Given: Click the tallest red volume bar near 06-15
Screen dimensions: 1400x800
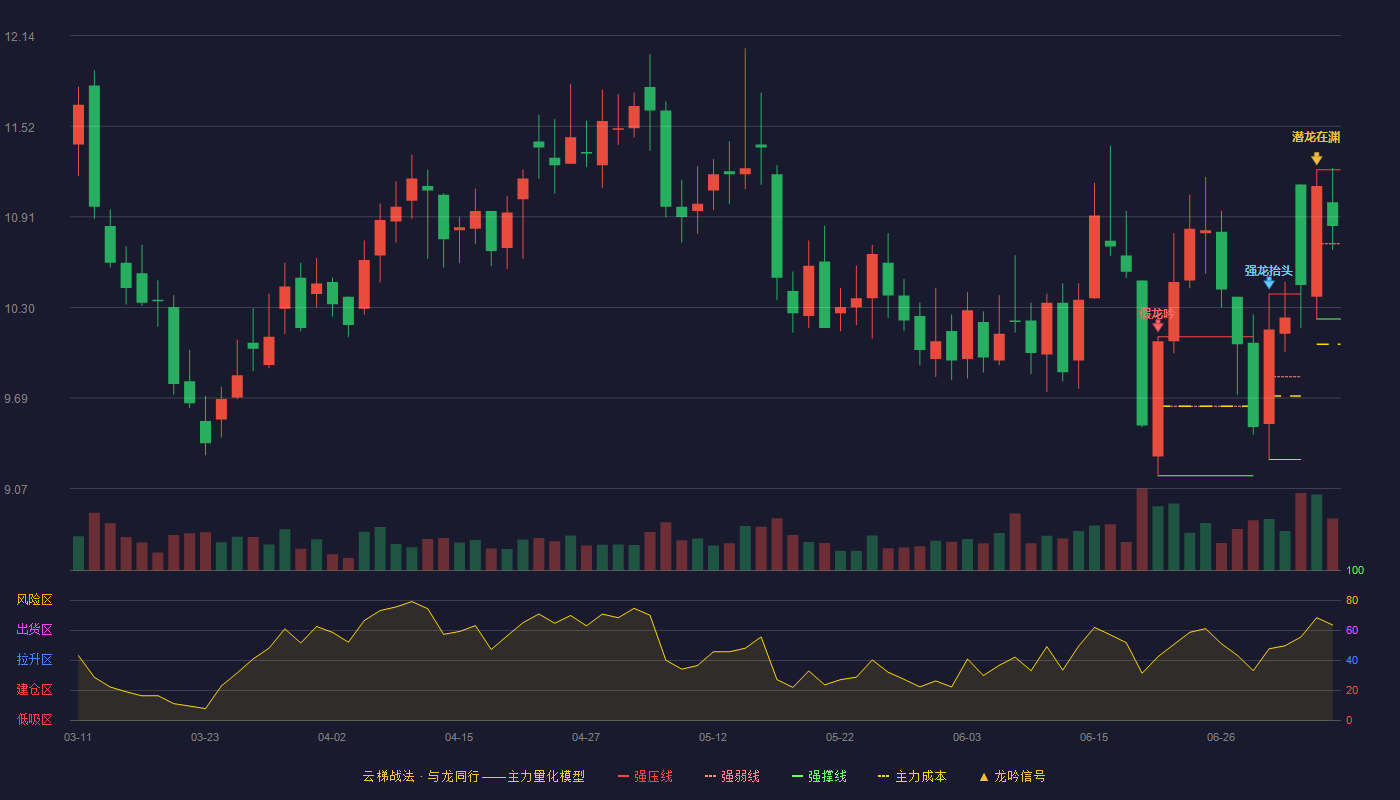Looking at the screenshot, I should (x=1142, y=529).
